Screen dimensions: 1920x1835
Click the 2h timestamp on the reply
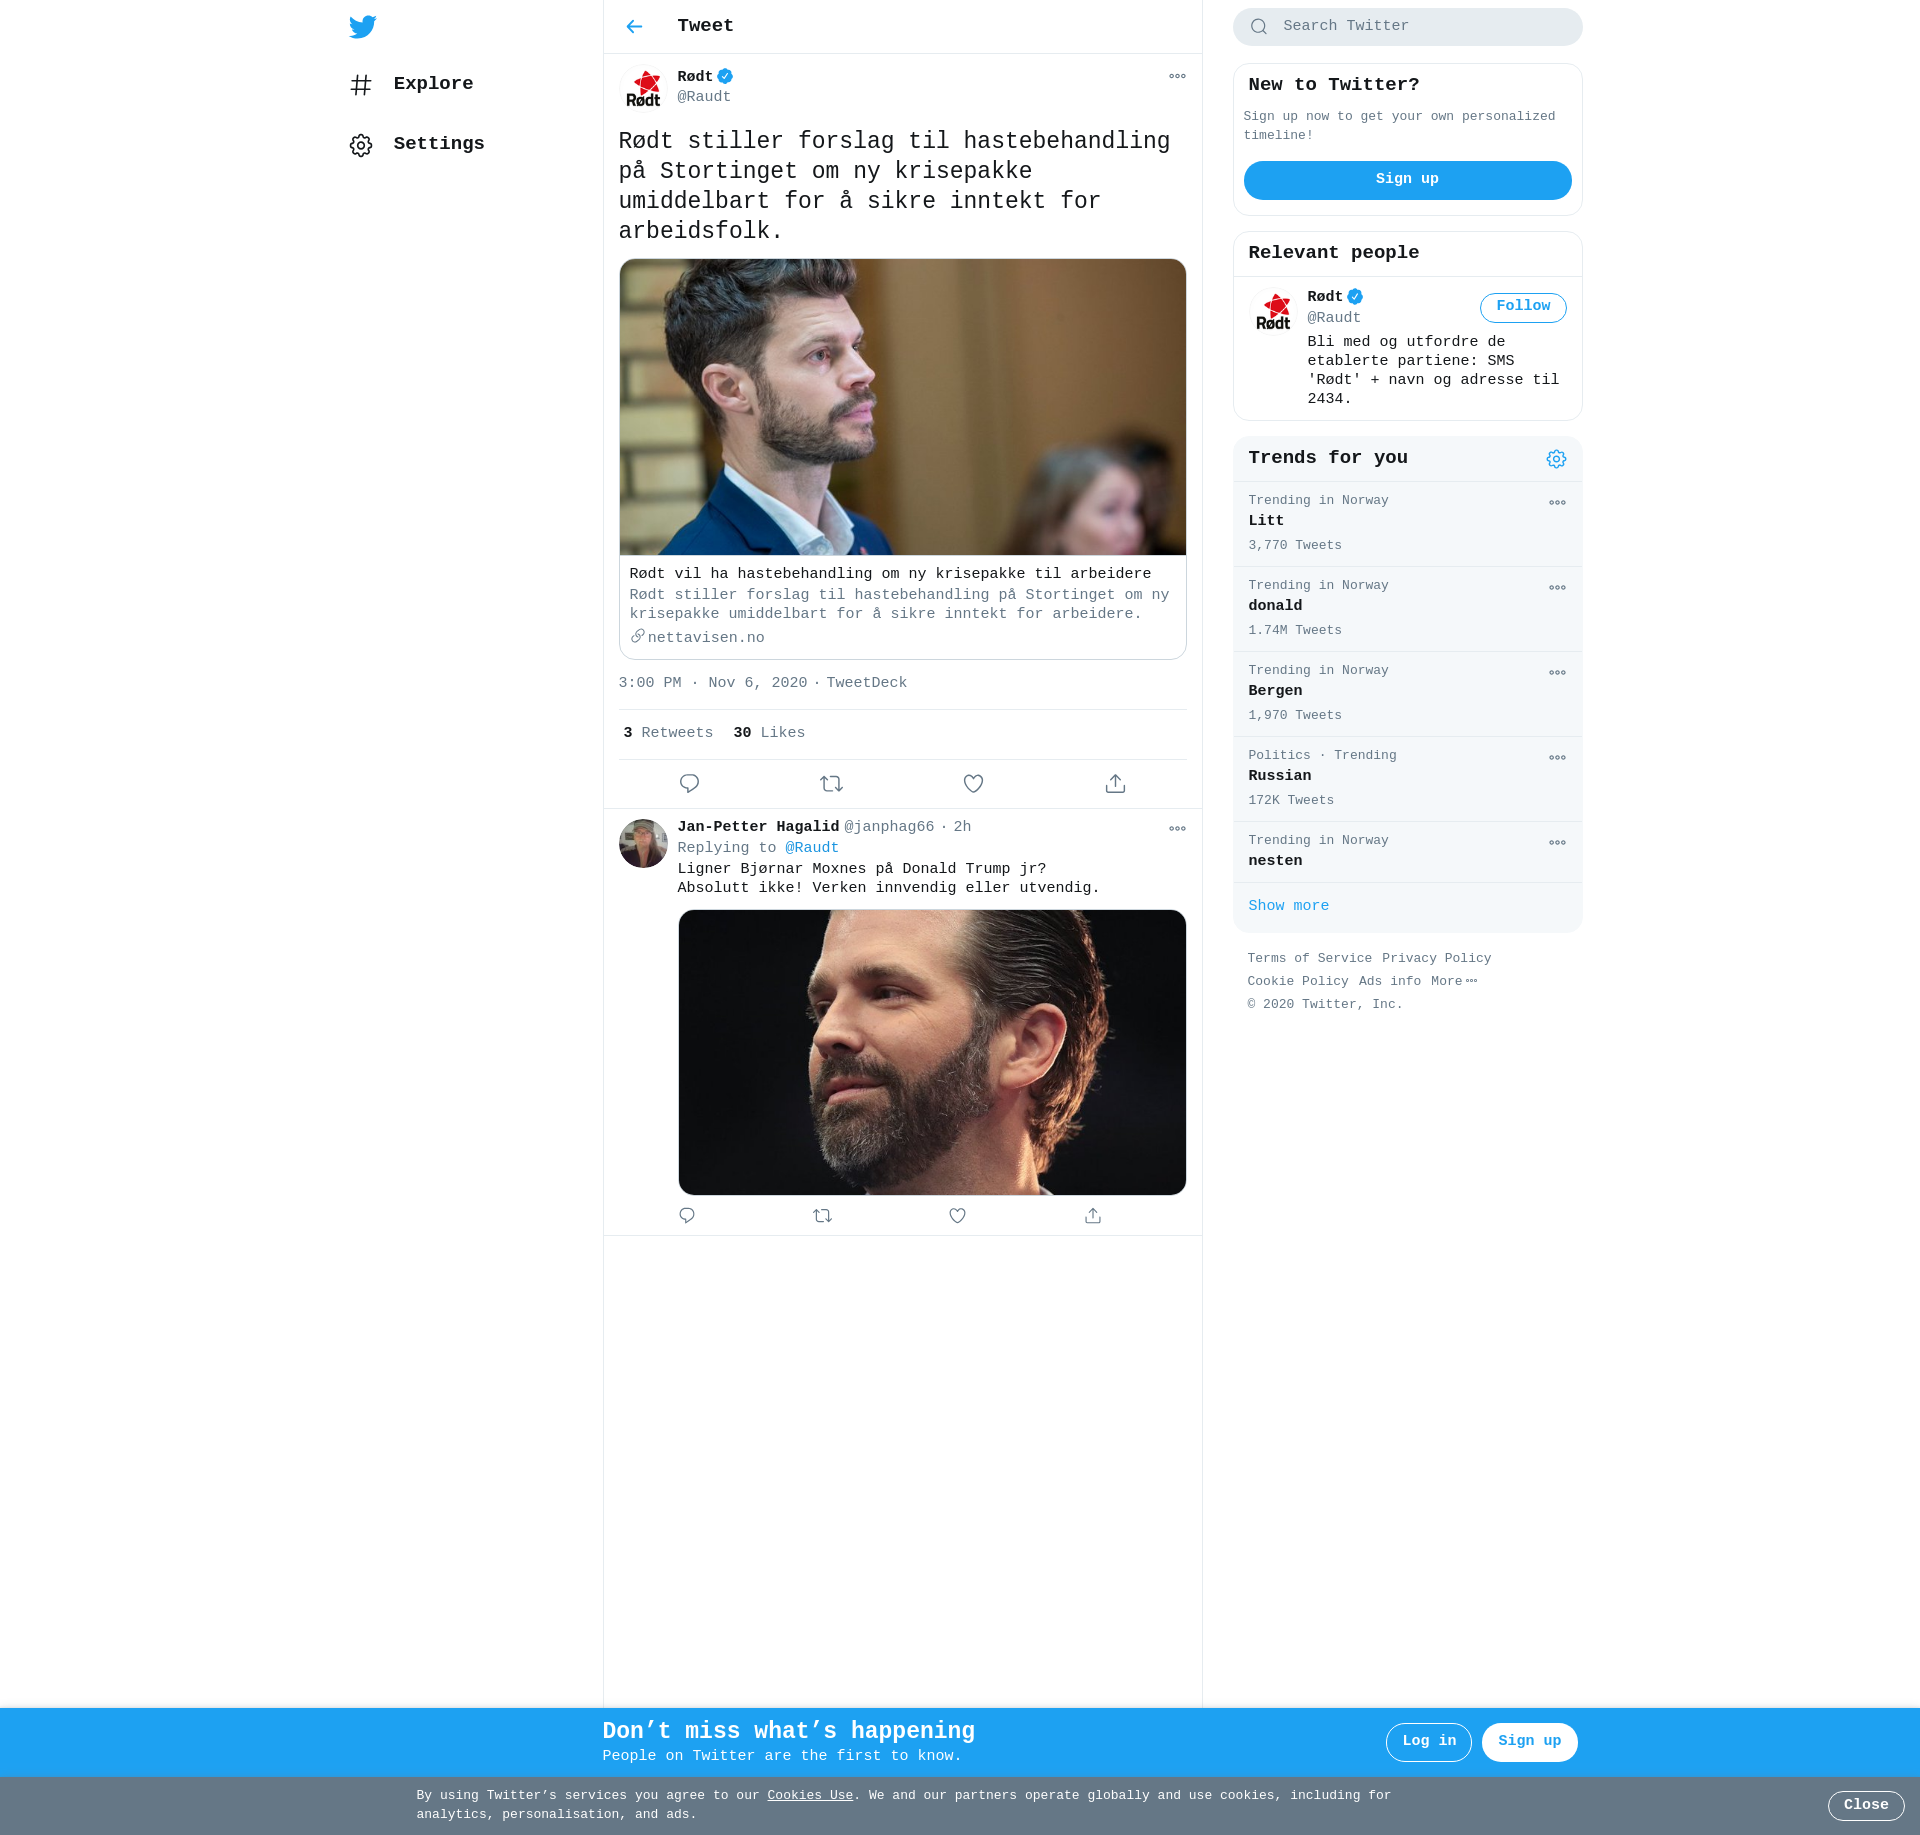coord(962,827)
